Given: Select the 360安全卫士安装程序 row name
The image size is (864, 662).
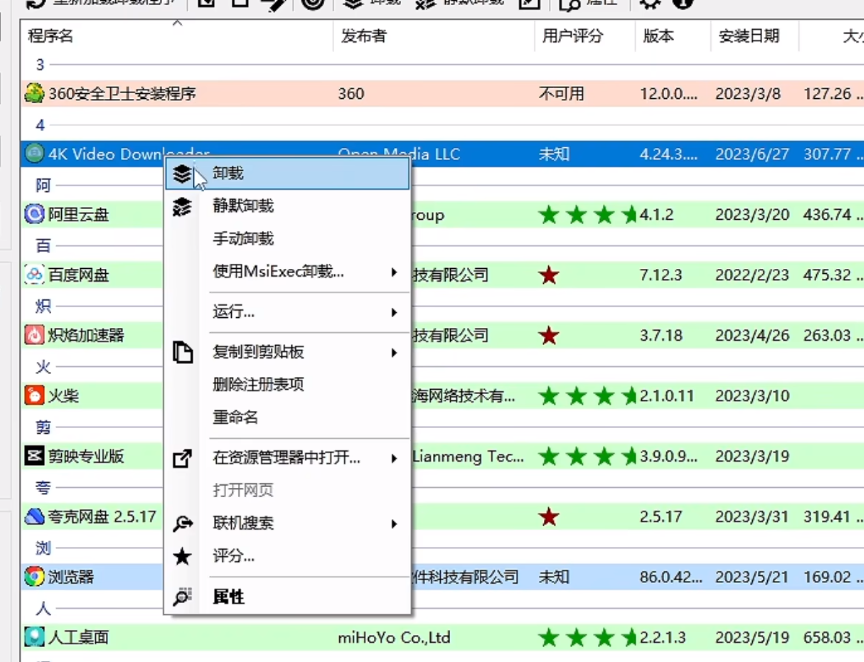Looking at the screenshot, I should pos(122,94).
